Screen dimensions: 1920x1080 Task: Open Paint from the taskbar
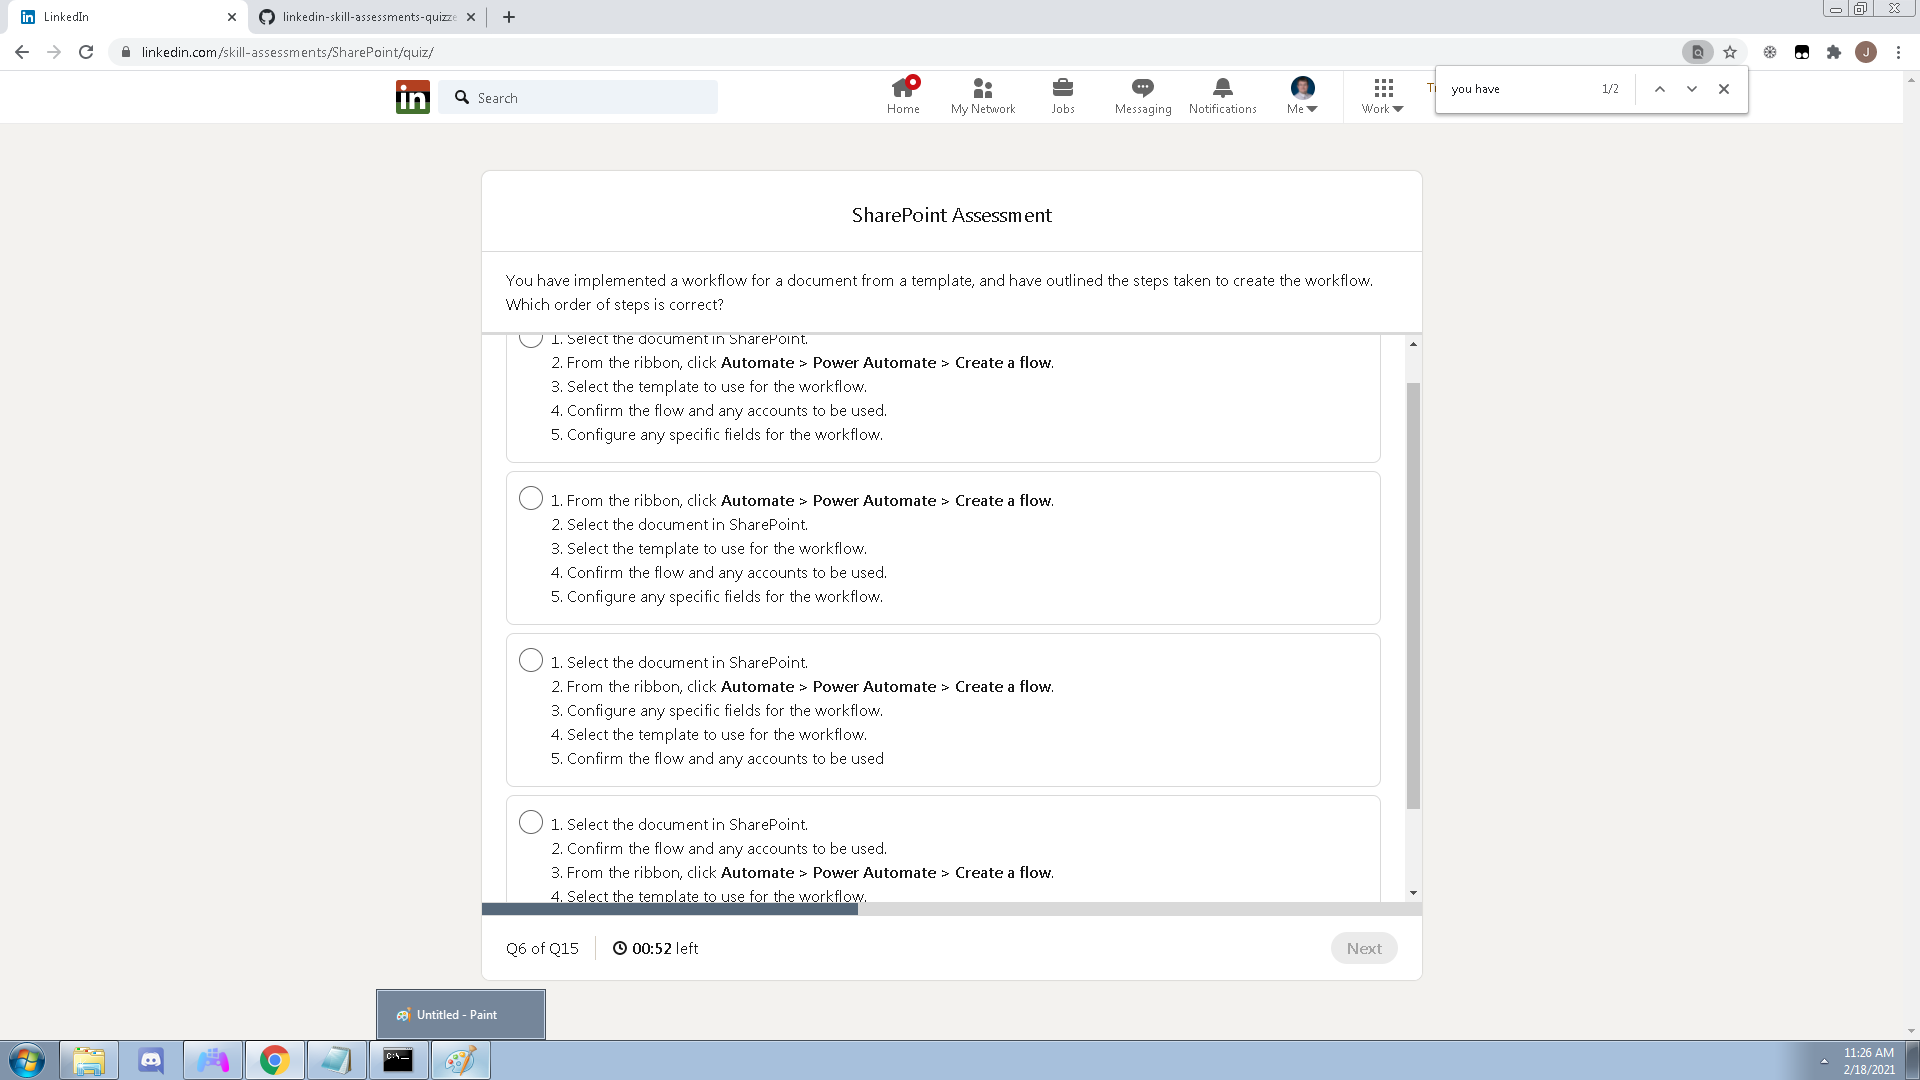(x=459, y=1059)
